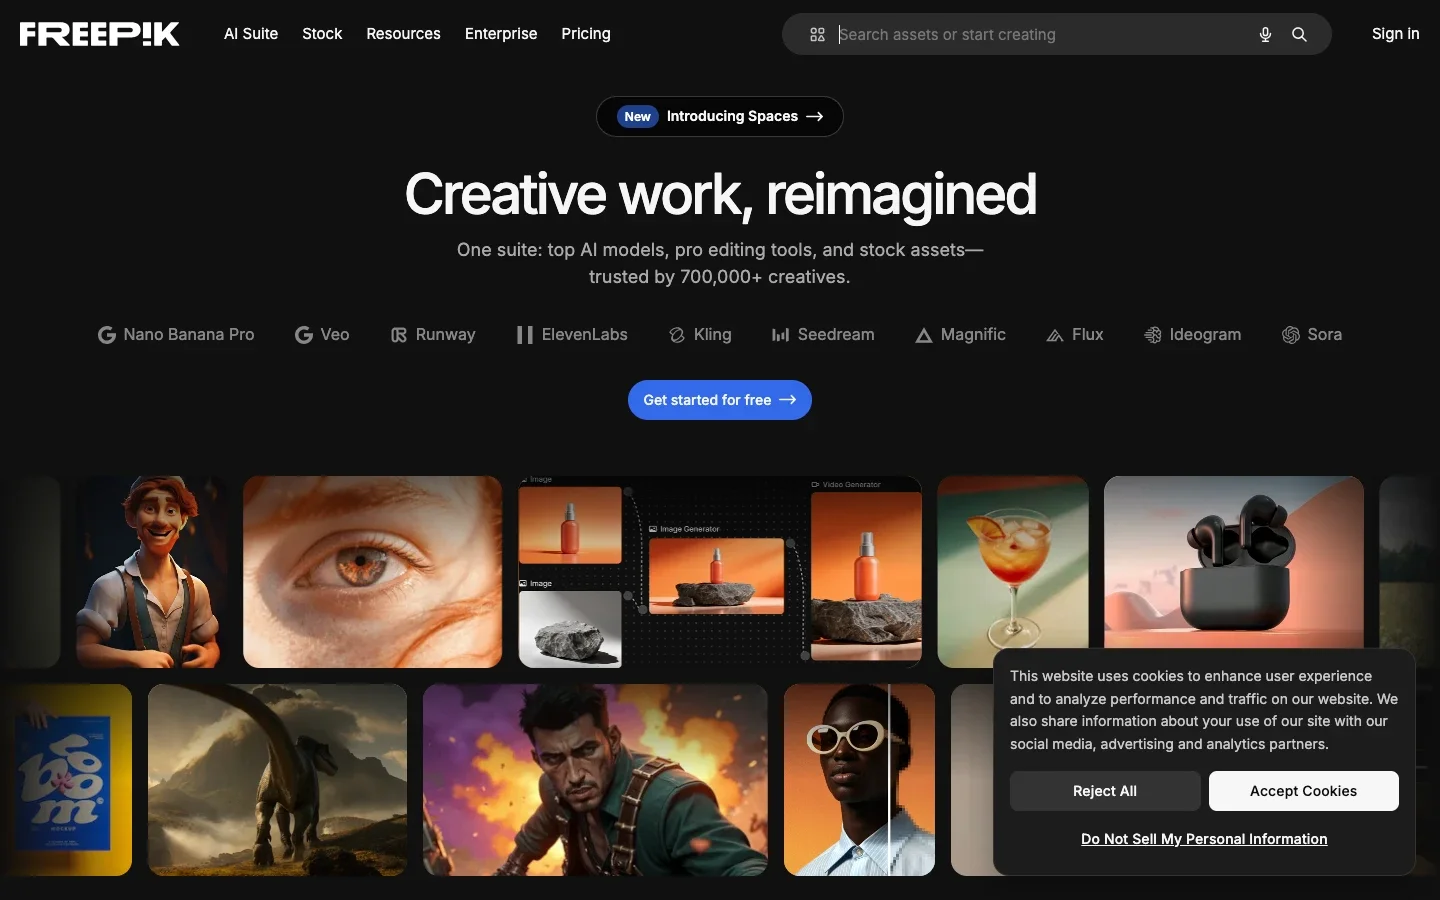The width and height of the screenshot is (1440, 900).
Task: Reject All cookies
Action: 1104,791
